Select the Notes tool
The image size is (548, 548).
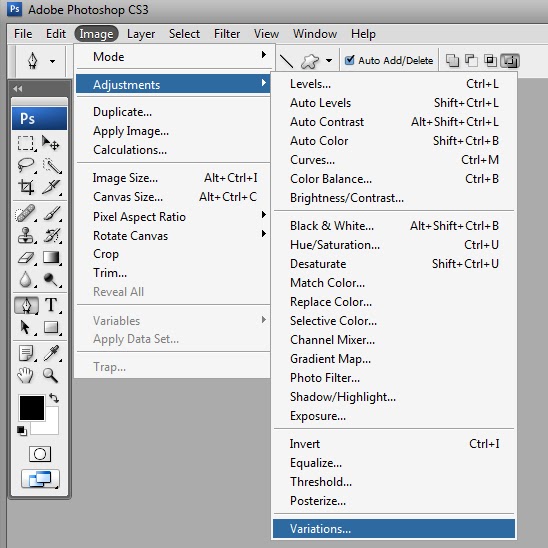(x=26, y=353)
